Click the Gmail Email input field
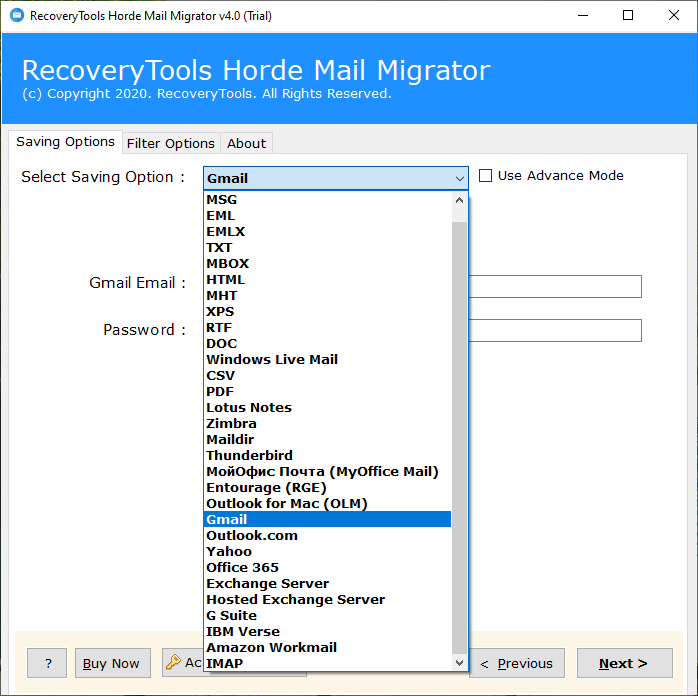 [555, 287]
